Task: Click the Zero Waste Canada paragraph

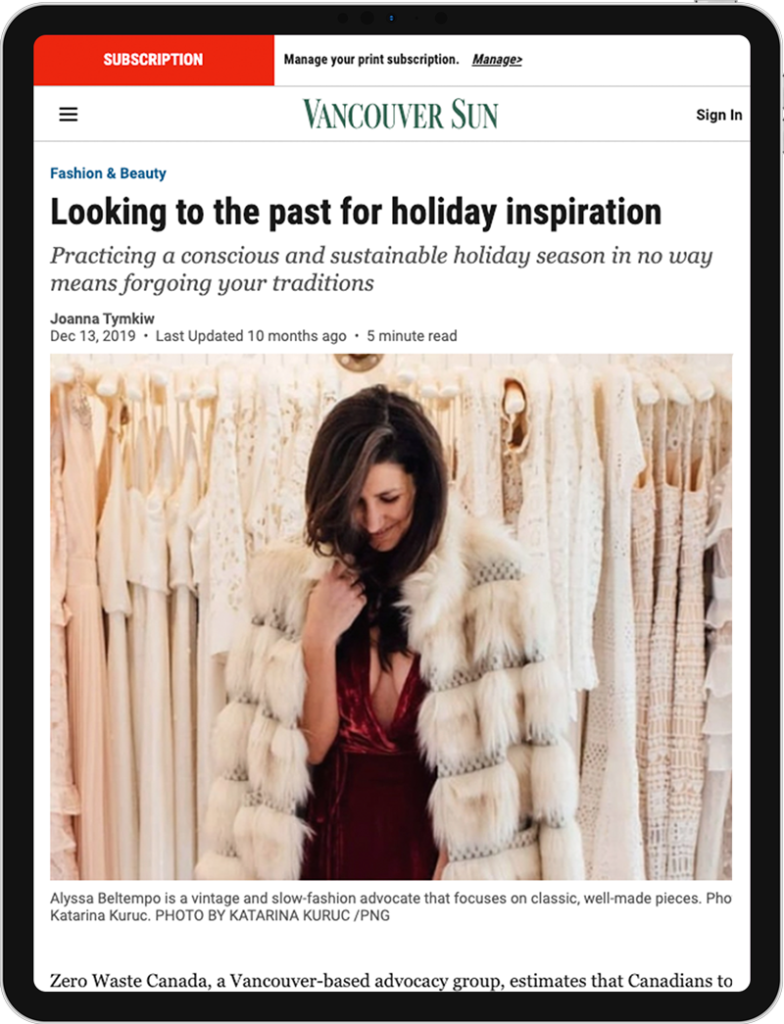Action: pyautogui.click(x=391, y=980)
